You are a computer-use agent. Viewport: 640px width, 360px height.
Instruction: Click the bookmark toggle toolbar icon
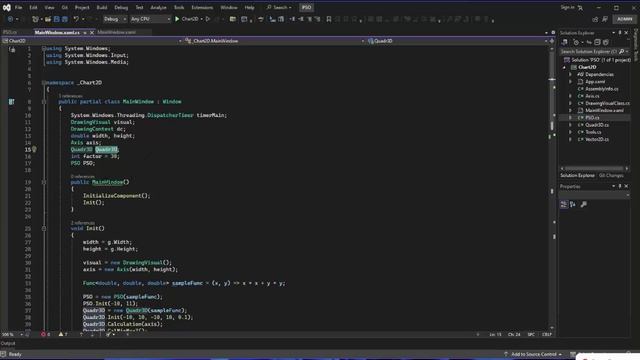click(329, 19)
